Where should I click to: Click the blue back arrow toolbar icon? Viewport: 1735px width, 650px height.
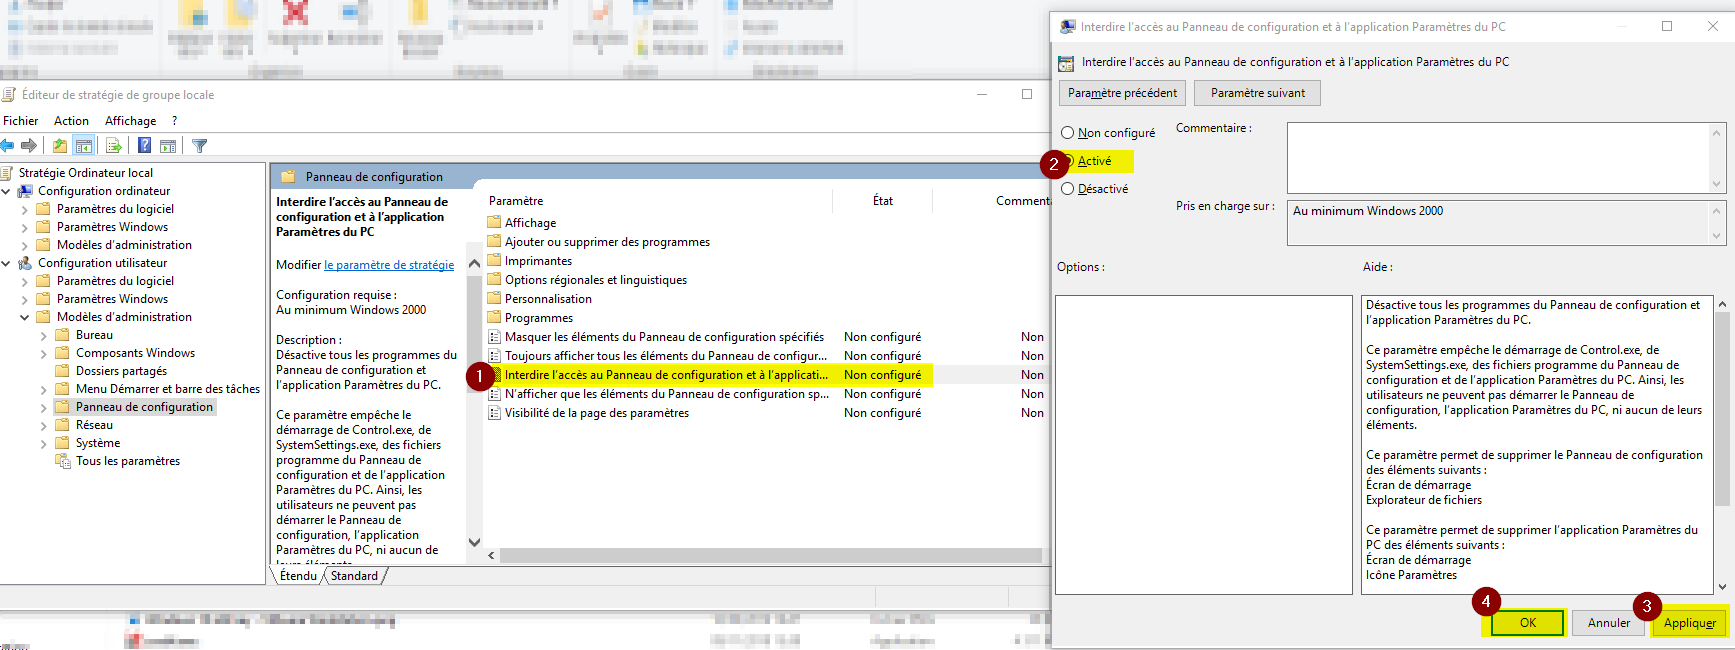coord(8,146)
